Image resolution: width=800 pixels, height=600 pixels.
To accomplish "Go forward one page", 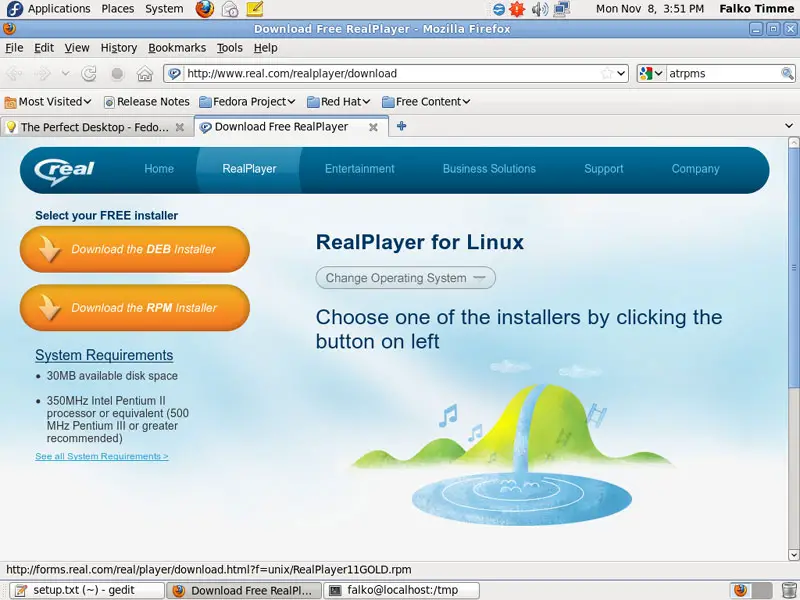I will coord(43,73).
